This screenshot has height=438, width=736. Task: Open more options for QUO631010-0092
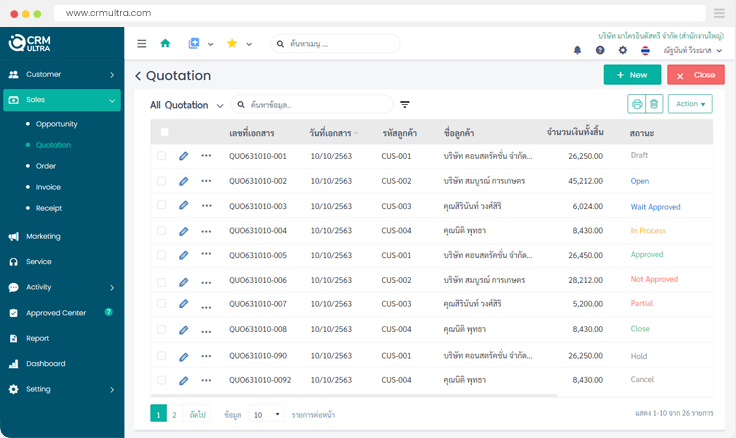pyautogui.click(x=206, y=380)
